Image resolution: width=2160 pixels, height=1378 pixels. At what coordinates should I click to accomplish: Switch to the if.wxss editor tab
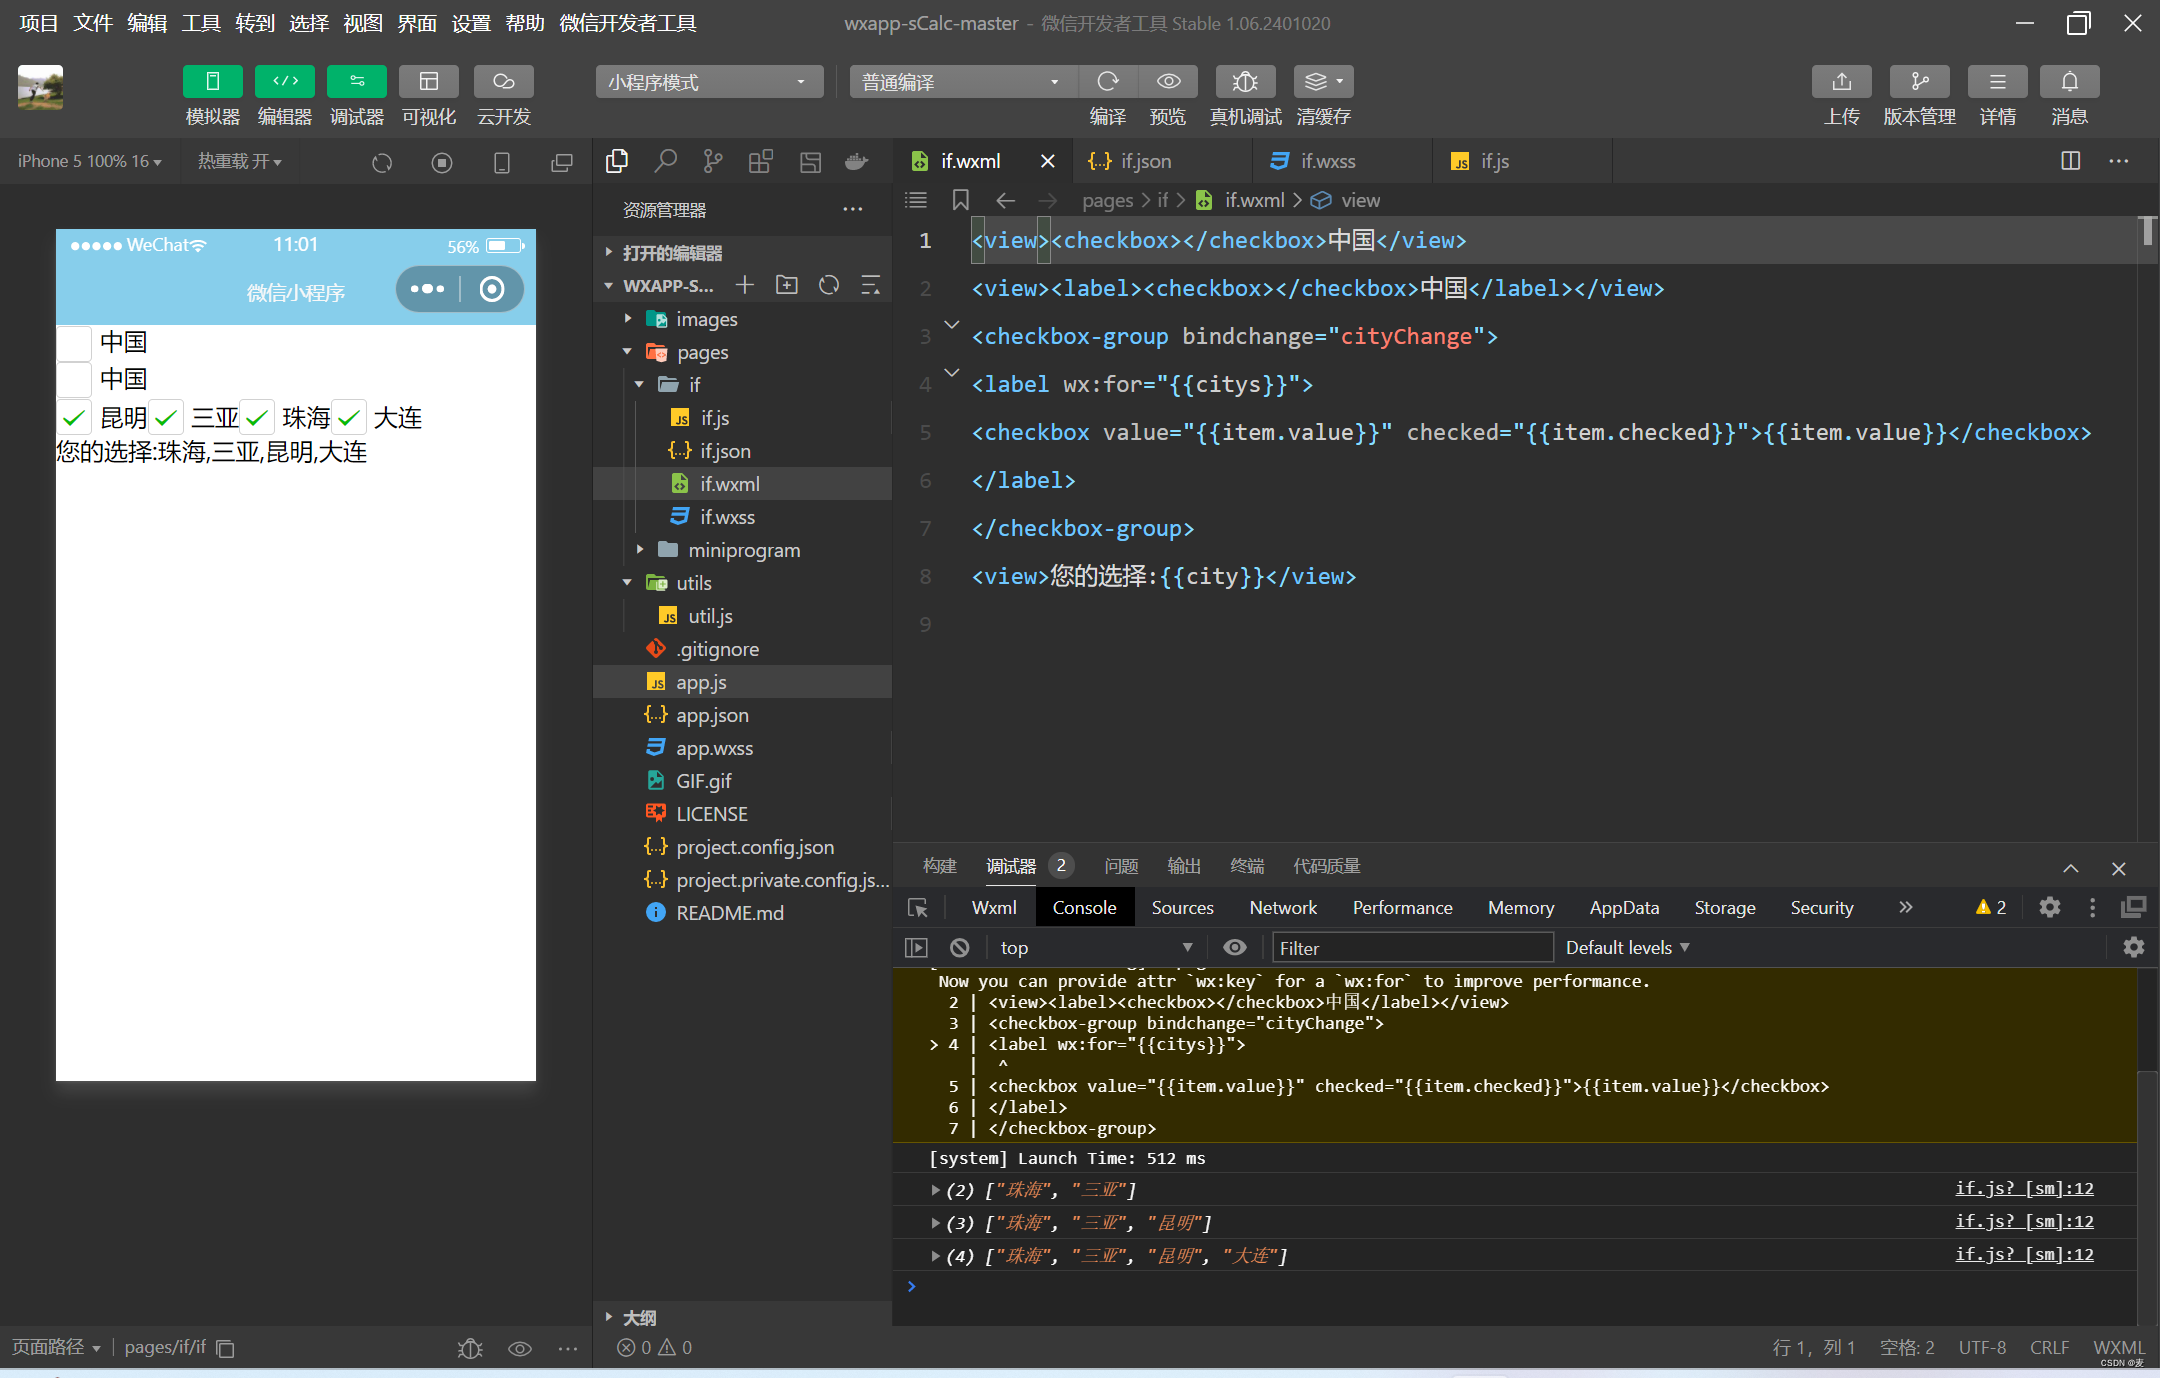pos(1328,161)
